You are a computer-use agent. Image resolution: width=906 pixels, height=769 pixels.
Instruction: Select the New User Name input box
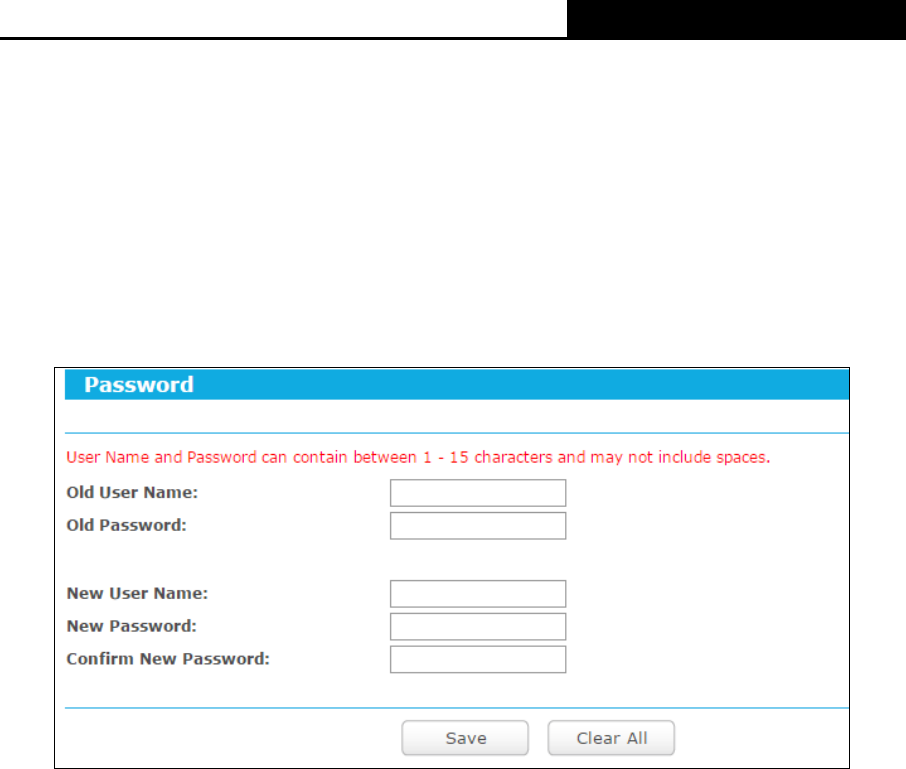[x=478, y=594]
